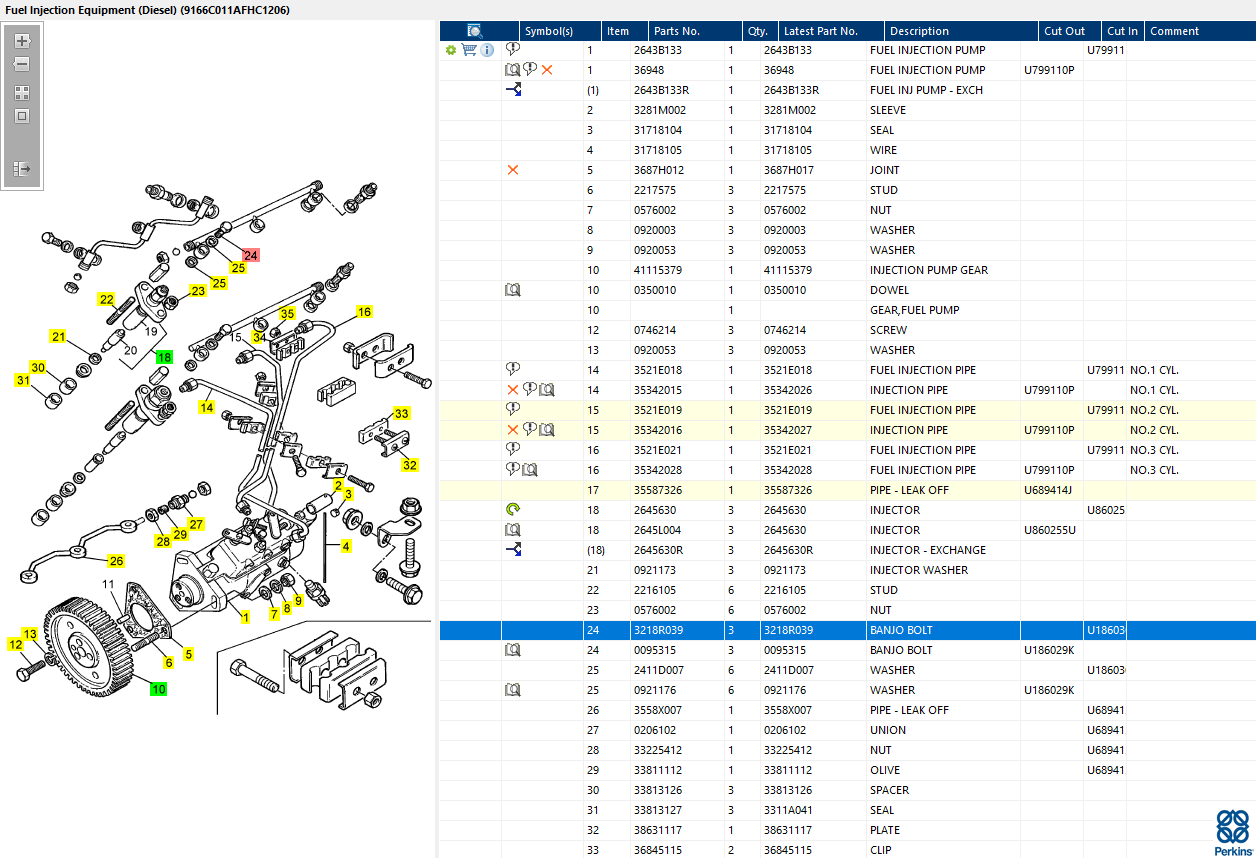Sort by Description column header
This screenshot has height=858, width=1256.
[961, 31]
